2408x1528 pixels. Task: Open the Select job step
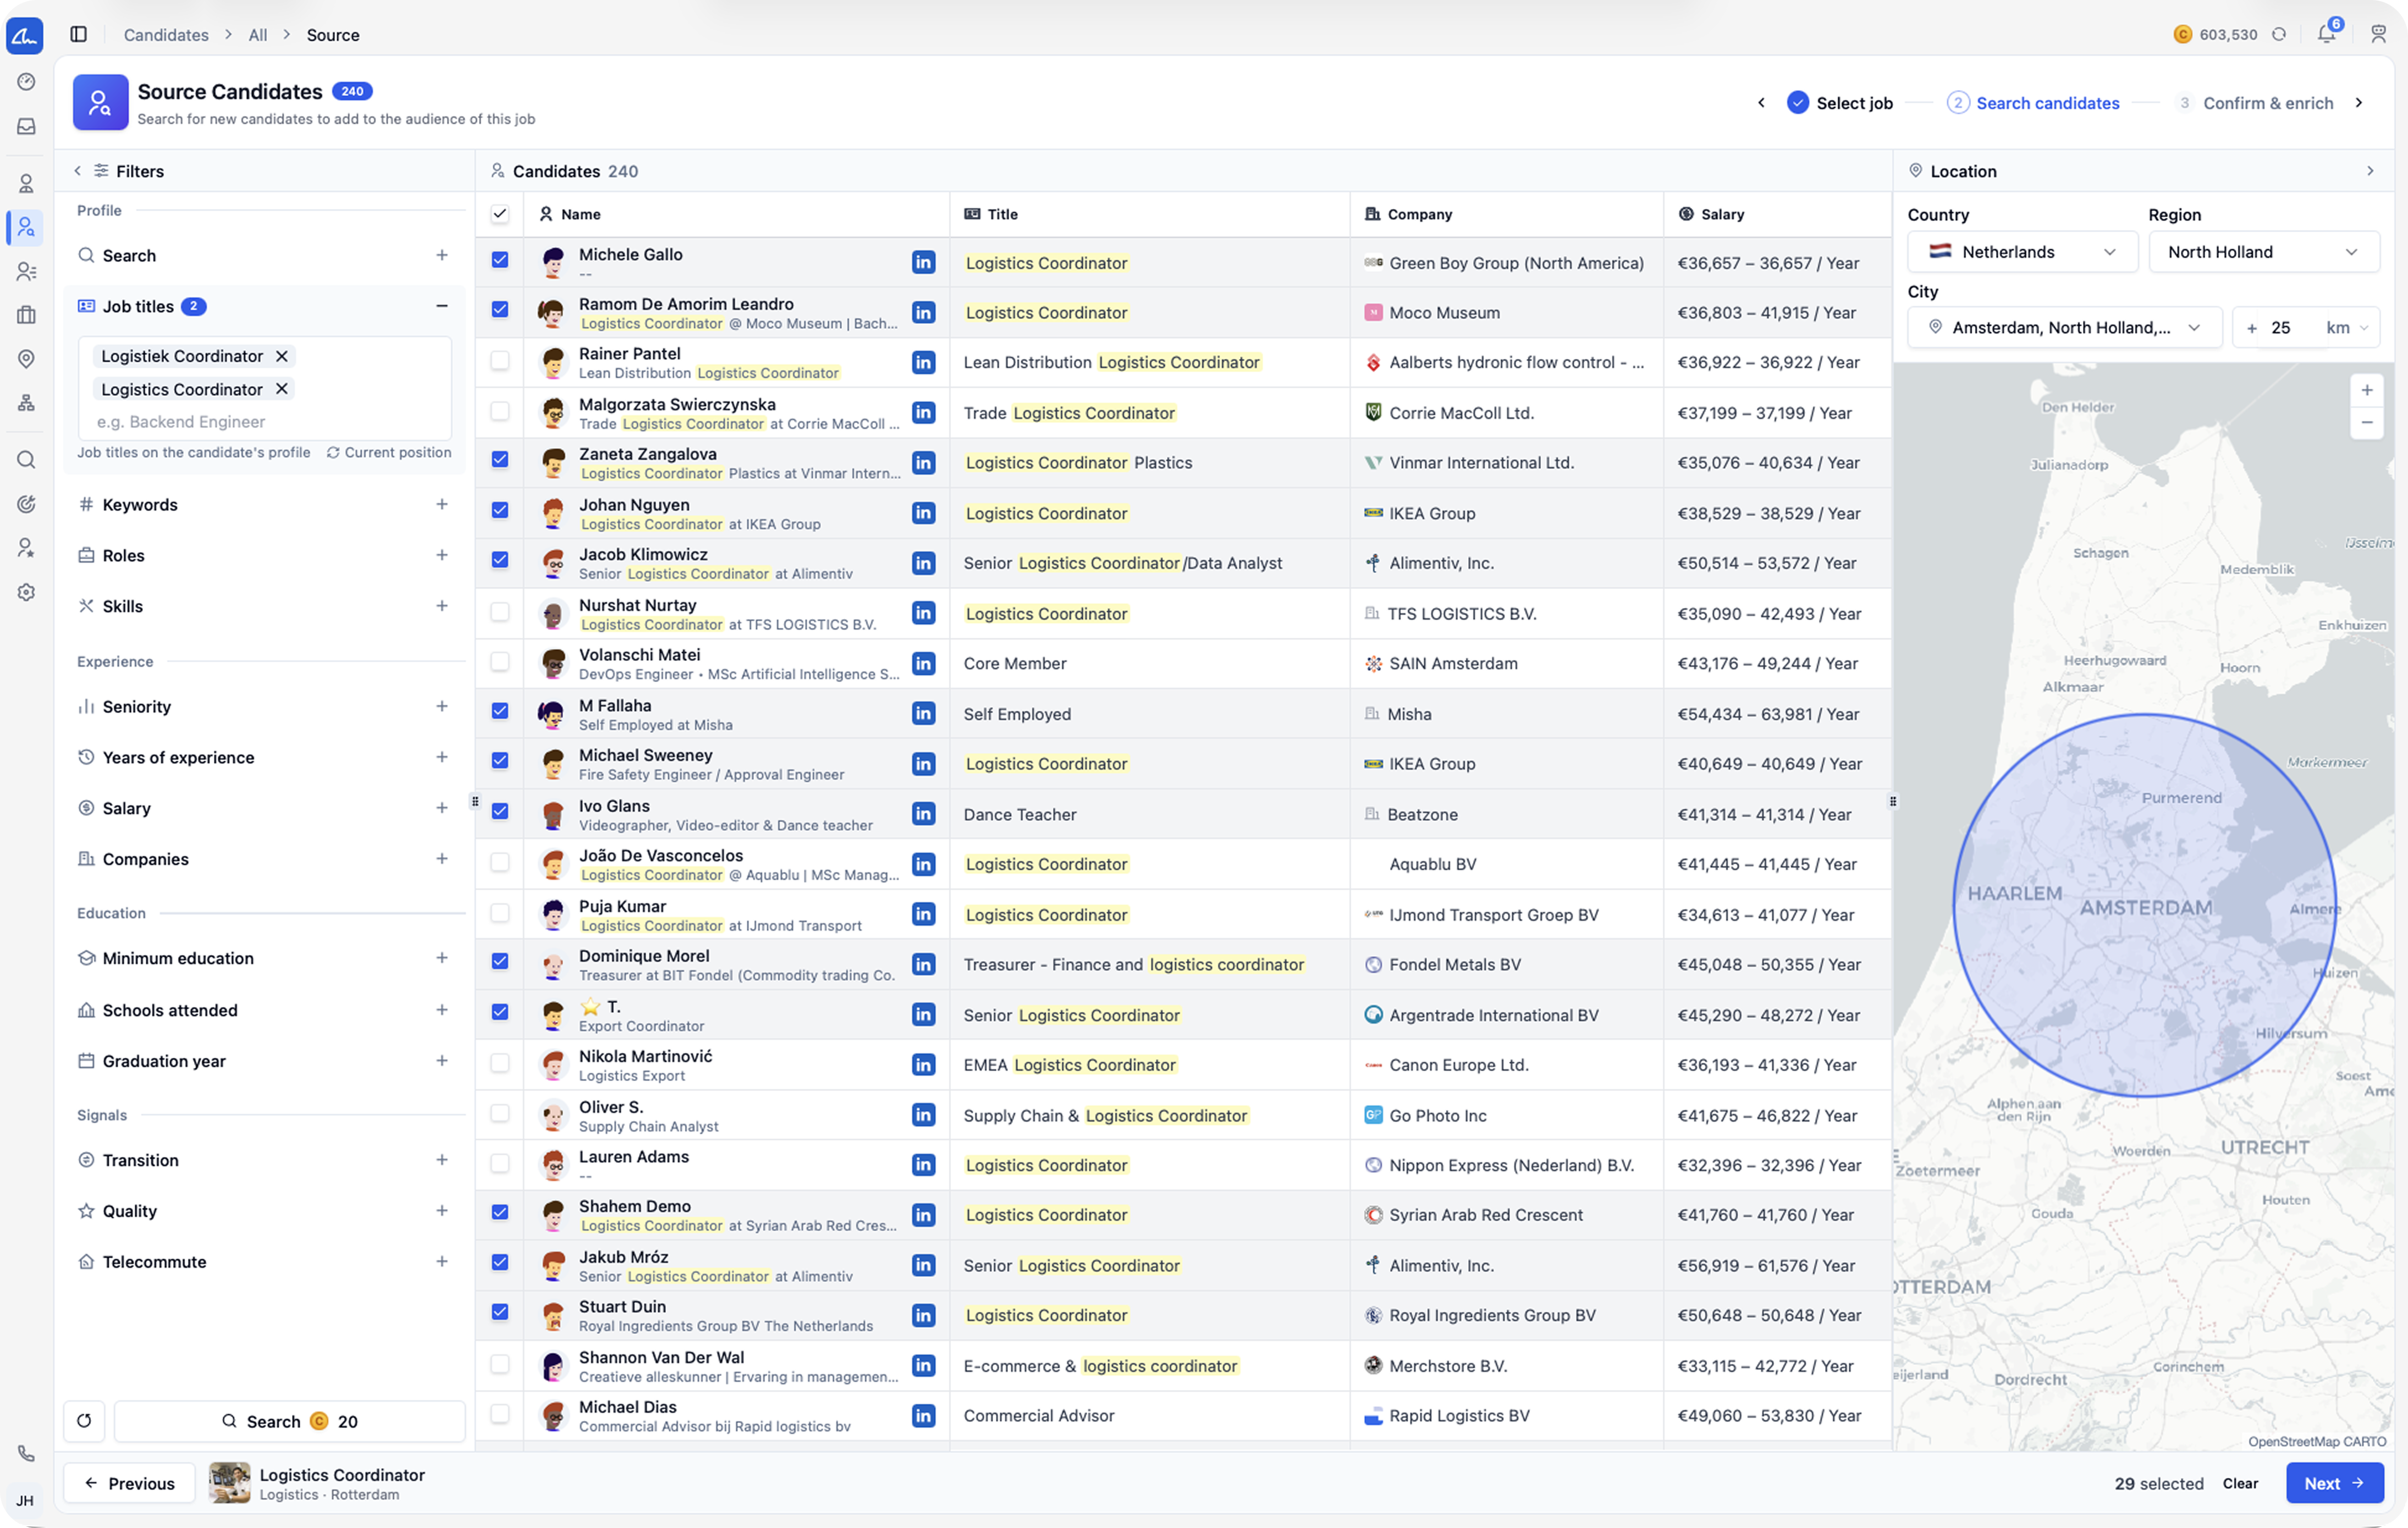[1840, 103]
